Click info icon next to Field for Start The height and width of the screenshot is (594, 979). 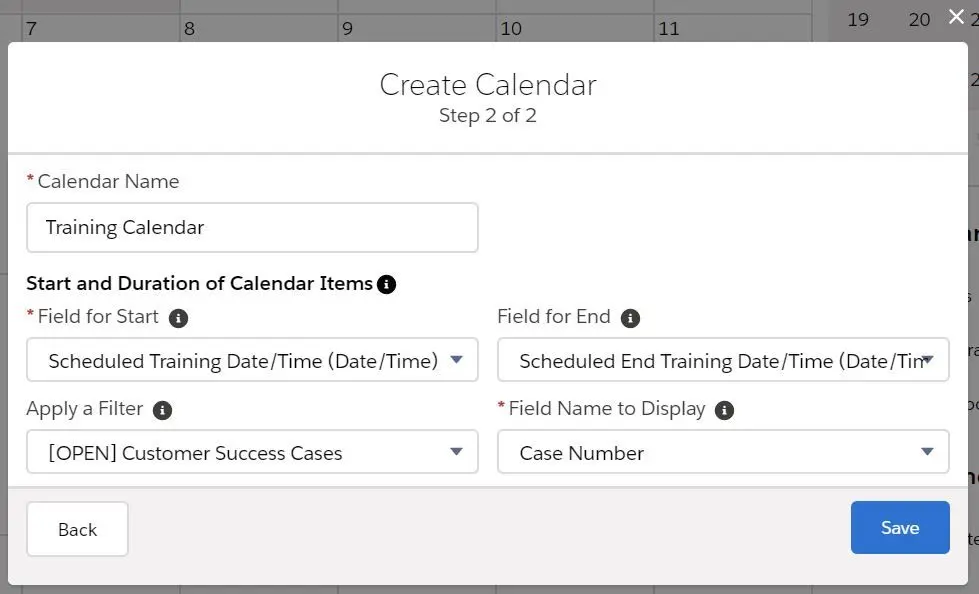click(179, 318)
